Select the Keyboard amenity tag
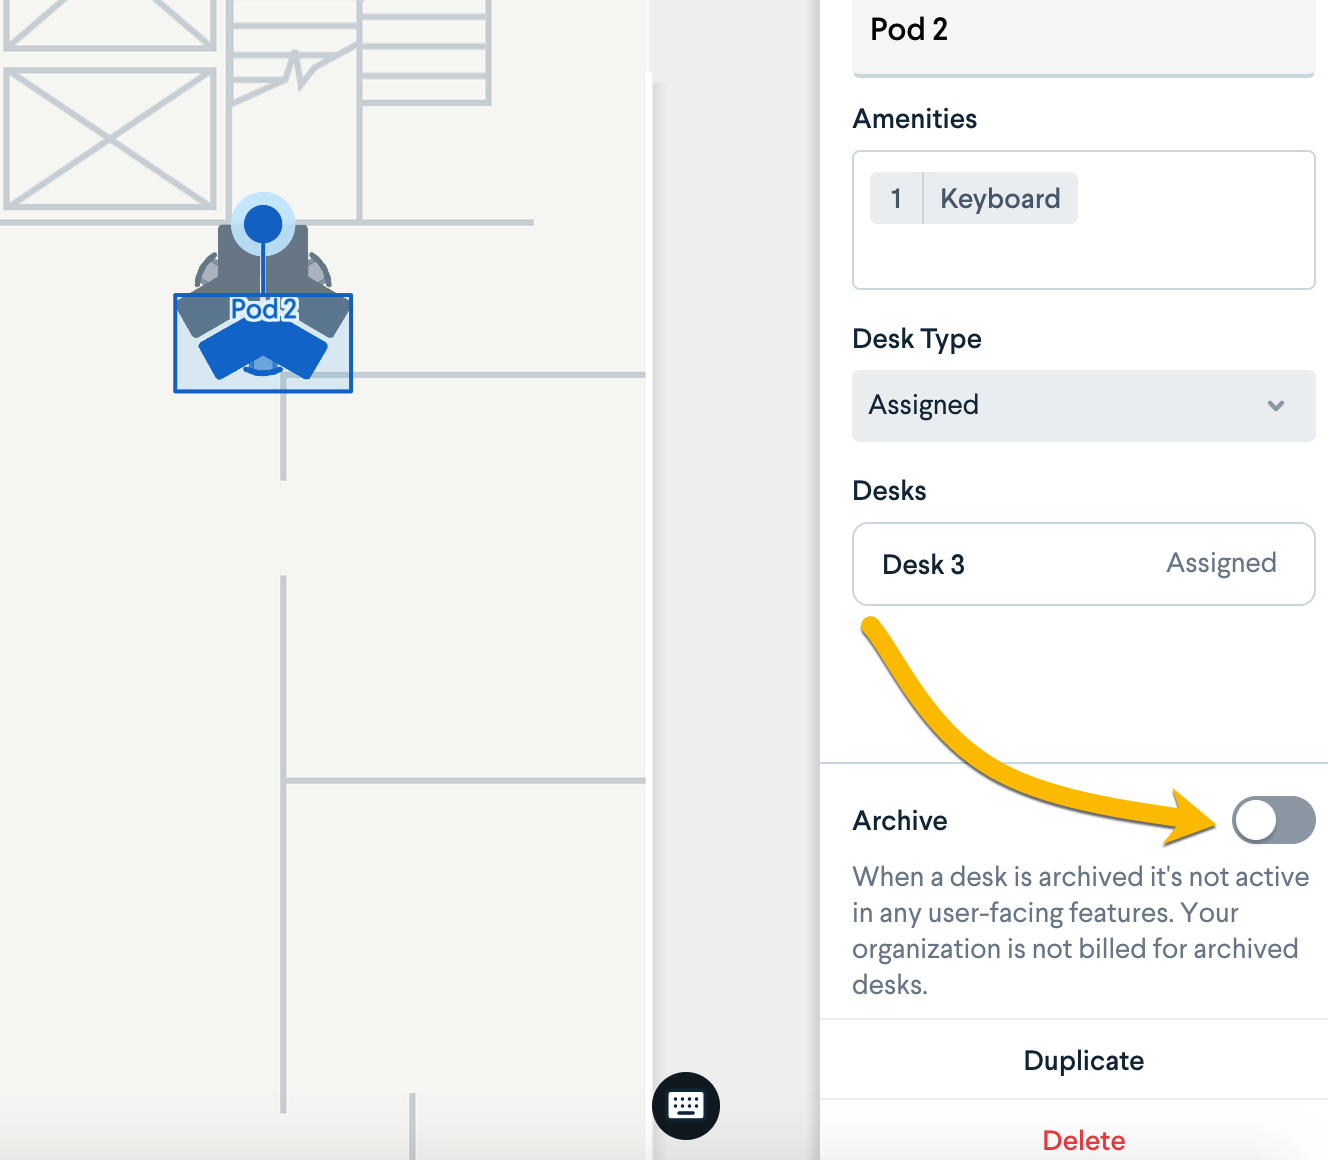This screenshot has width=1328, height=1160. (973, 198)
